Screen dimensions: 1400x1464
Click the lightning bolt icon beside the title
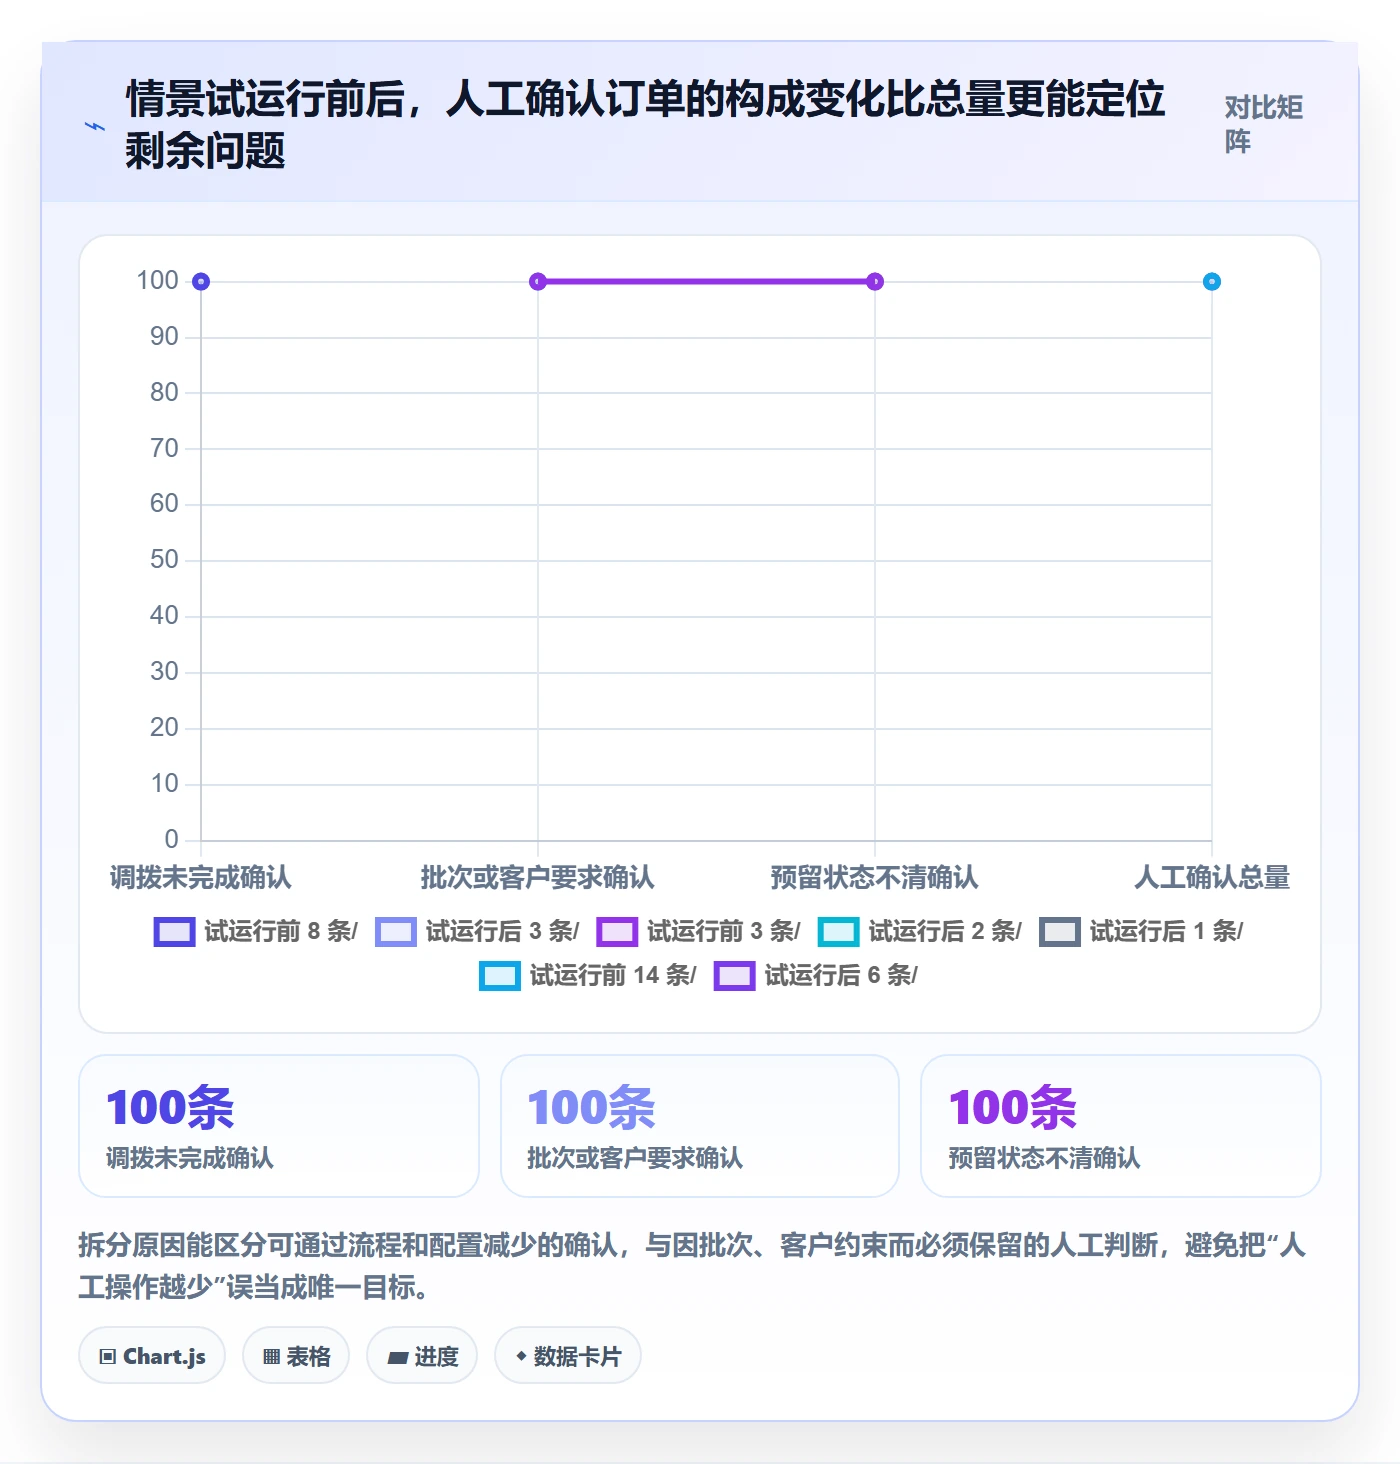click(95, 126)
